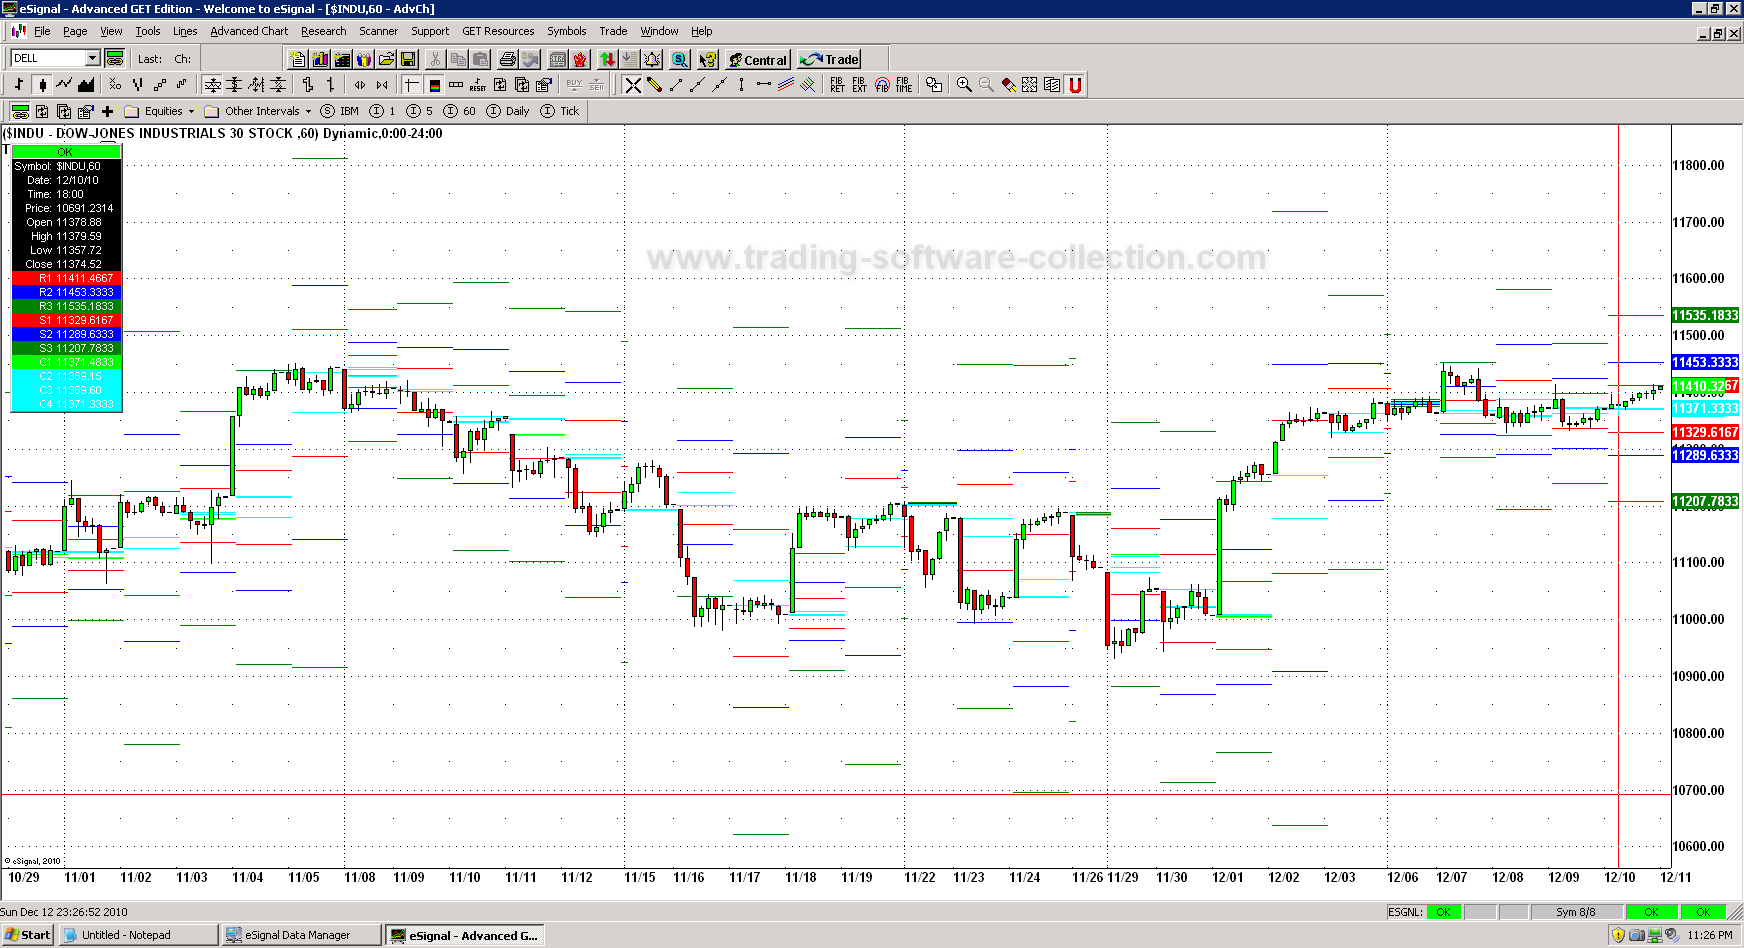Open the GET Resources menu
Screen dimensions: 1744x948
(498, 32)
